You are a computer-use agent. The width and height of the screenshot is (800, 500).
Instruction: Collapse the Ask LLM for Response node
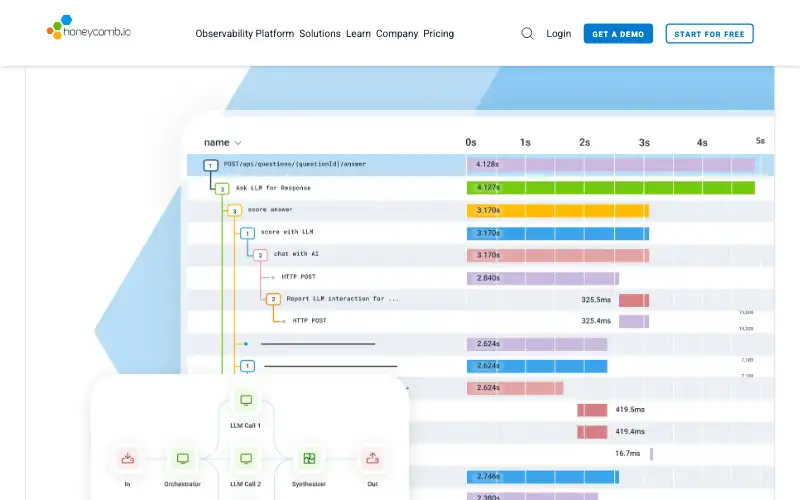coord(222,189)
